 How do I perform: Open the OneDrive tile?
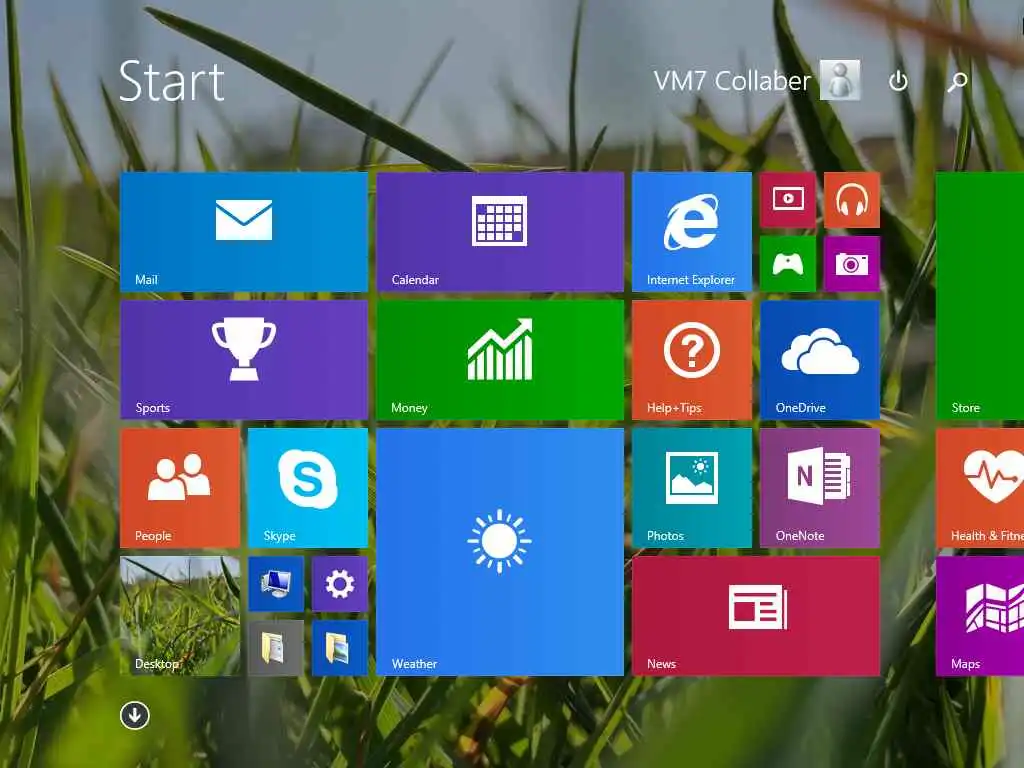click(x=820, y=360)
